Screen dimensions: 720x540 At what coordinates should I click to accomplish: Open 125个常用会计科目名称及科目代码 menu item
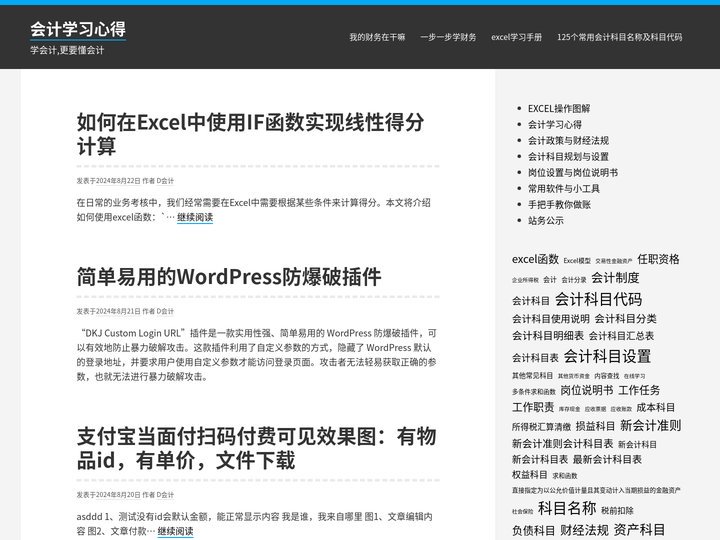[x=619, y=37]
